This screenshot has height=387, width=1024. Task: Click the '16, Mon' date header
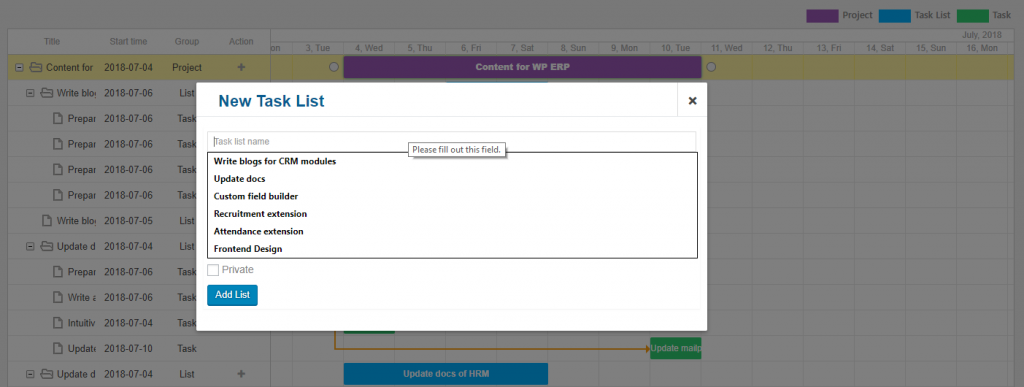[982, 48]
